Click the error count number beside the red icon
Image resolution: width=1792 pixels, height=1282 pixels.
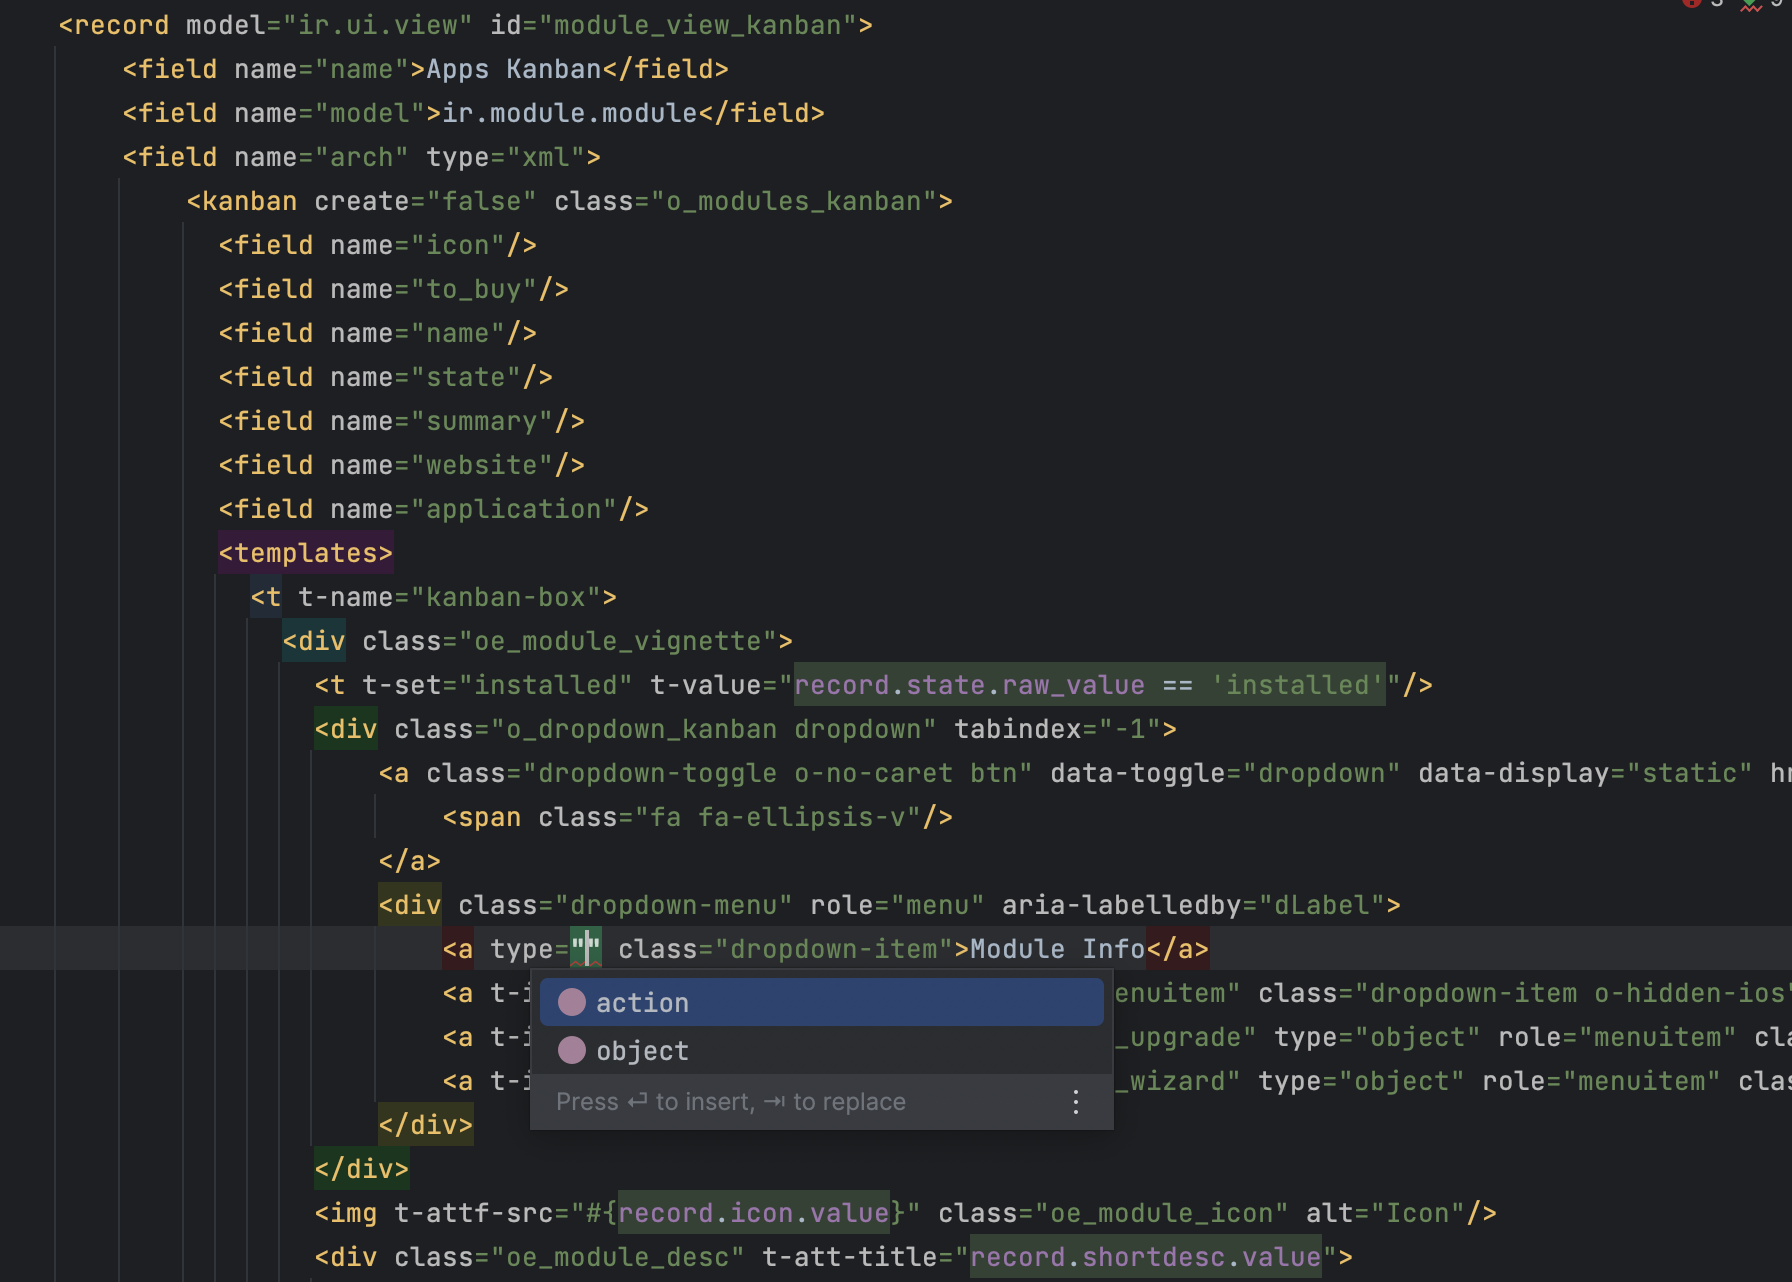[x=1716, y=5]
